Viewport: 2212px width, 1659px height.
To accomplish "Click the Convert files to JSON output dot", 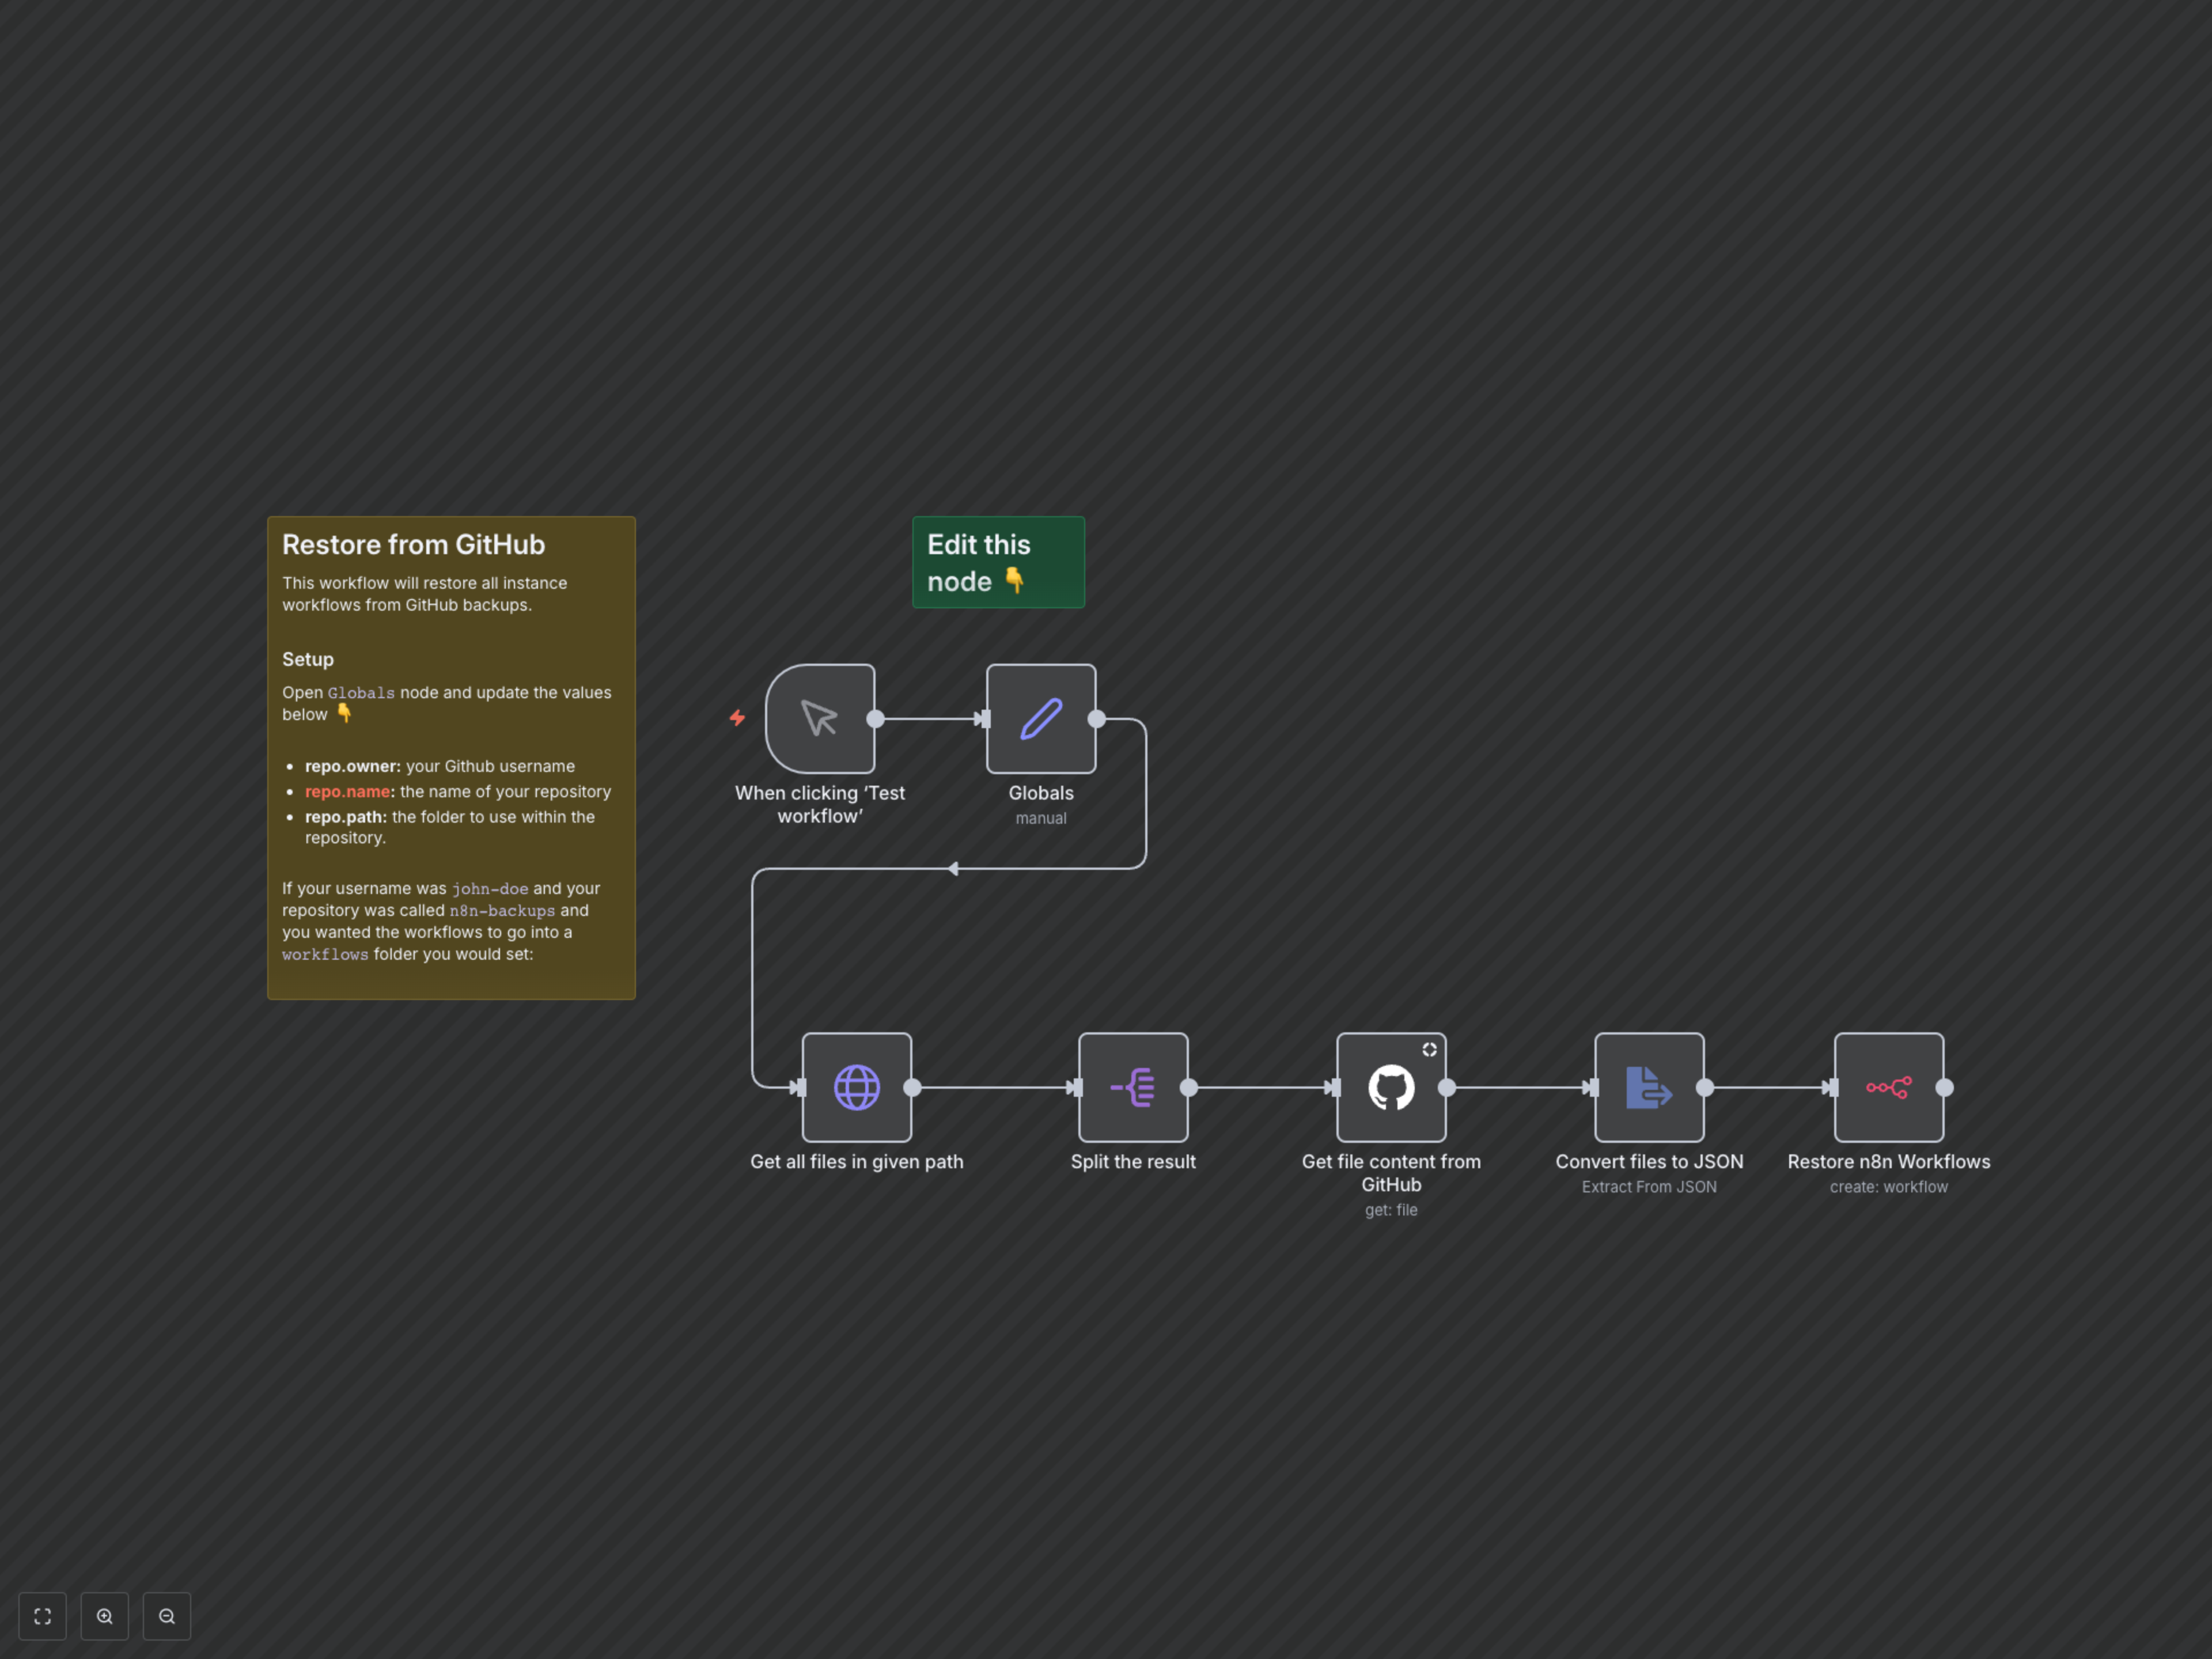I will coord(1705,1087).
